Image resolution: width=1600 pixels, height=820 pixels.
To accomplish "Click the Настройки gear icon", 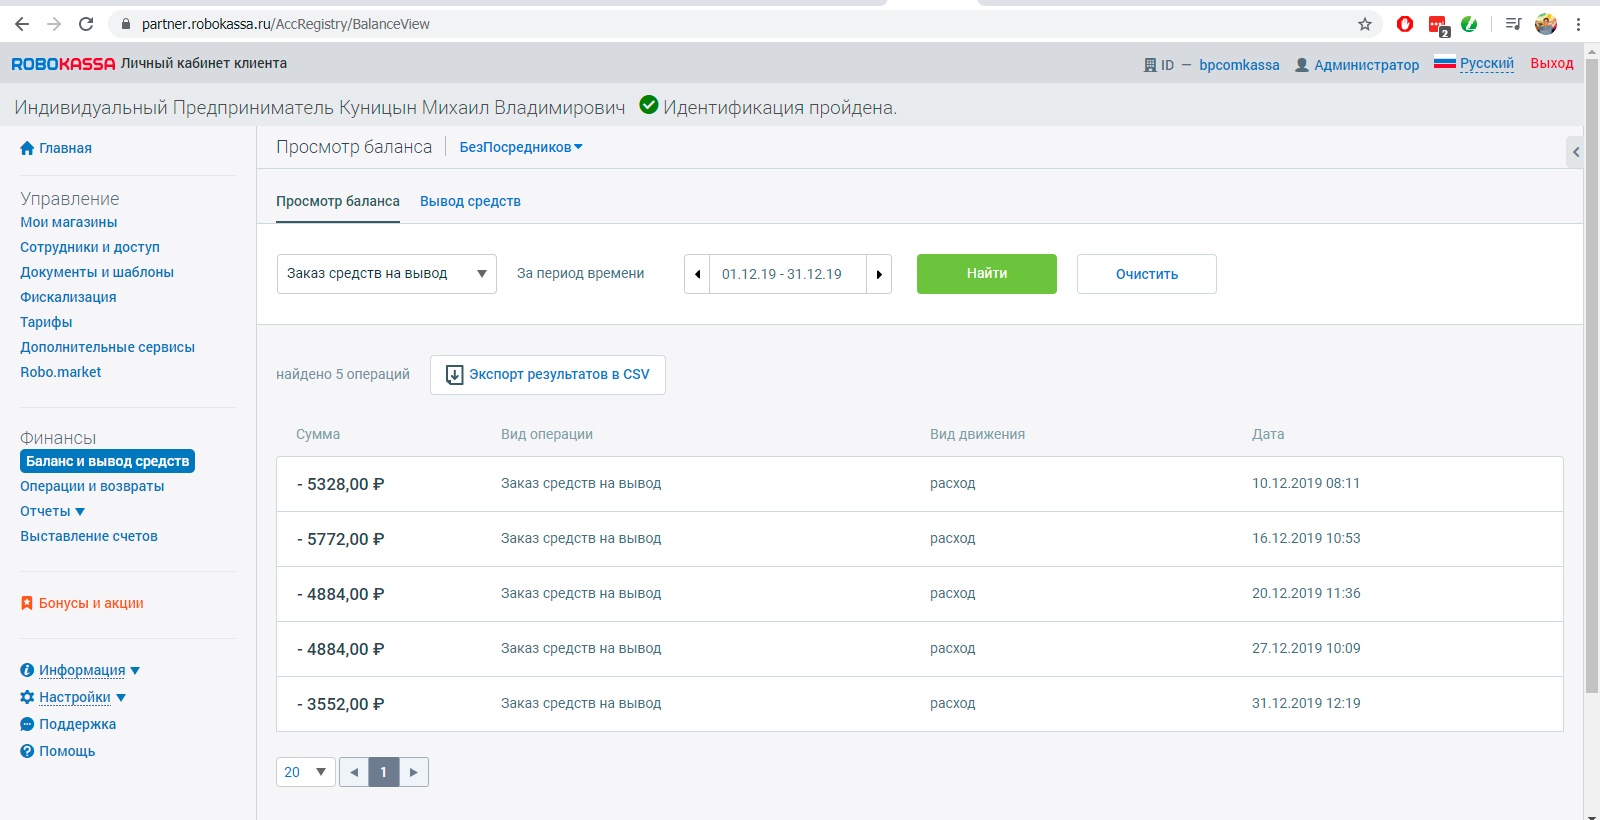I will (x=27, y=697).
